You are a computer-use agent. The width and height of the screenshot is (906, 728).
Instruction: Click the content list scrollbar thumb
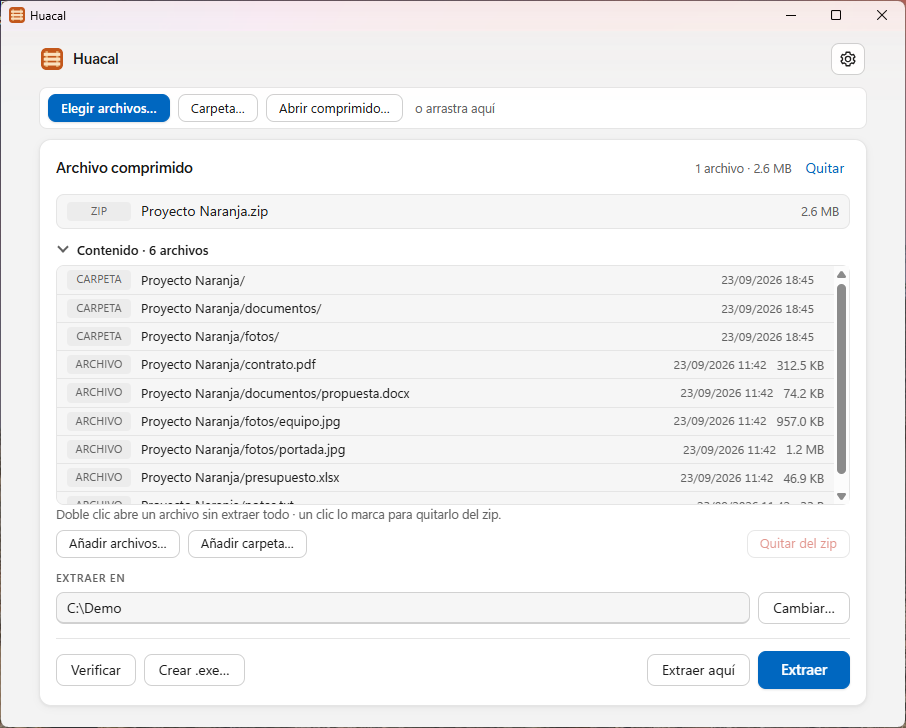[841, 379]
